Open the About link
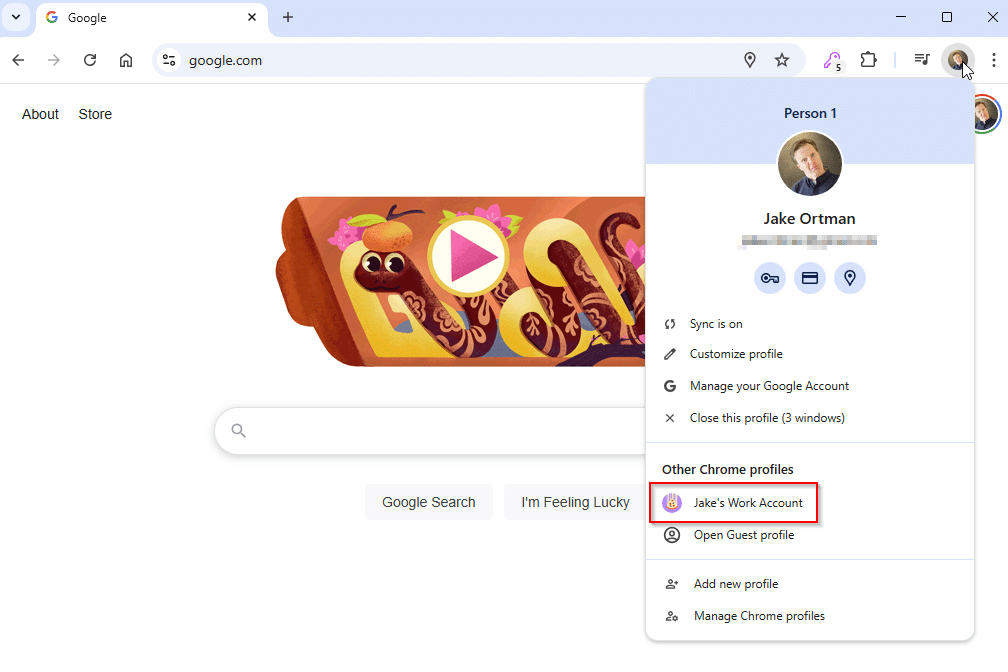Viewport: 1008px width, 672px height. tap(40, 114)
